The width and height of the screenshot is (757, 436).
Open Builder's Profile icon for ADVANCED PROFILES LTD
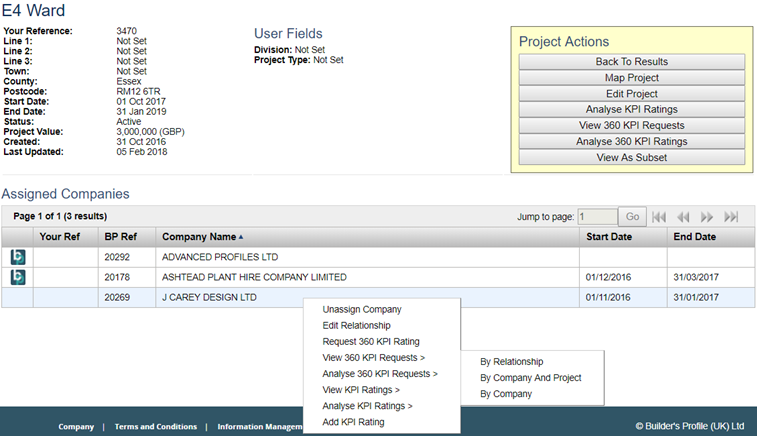point(18,257)
